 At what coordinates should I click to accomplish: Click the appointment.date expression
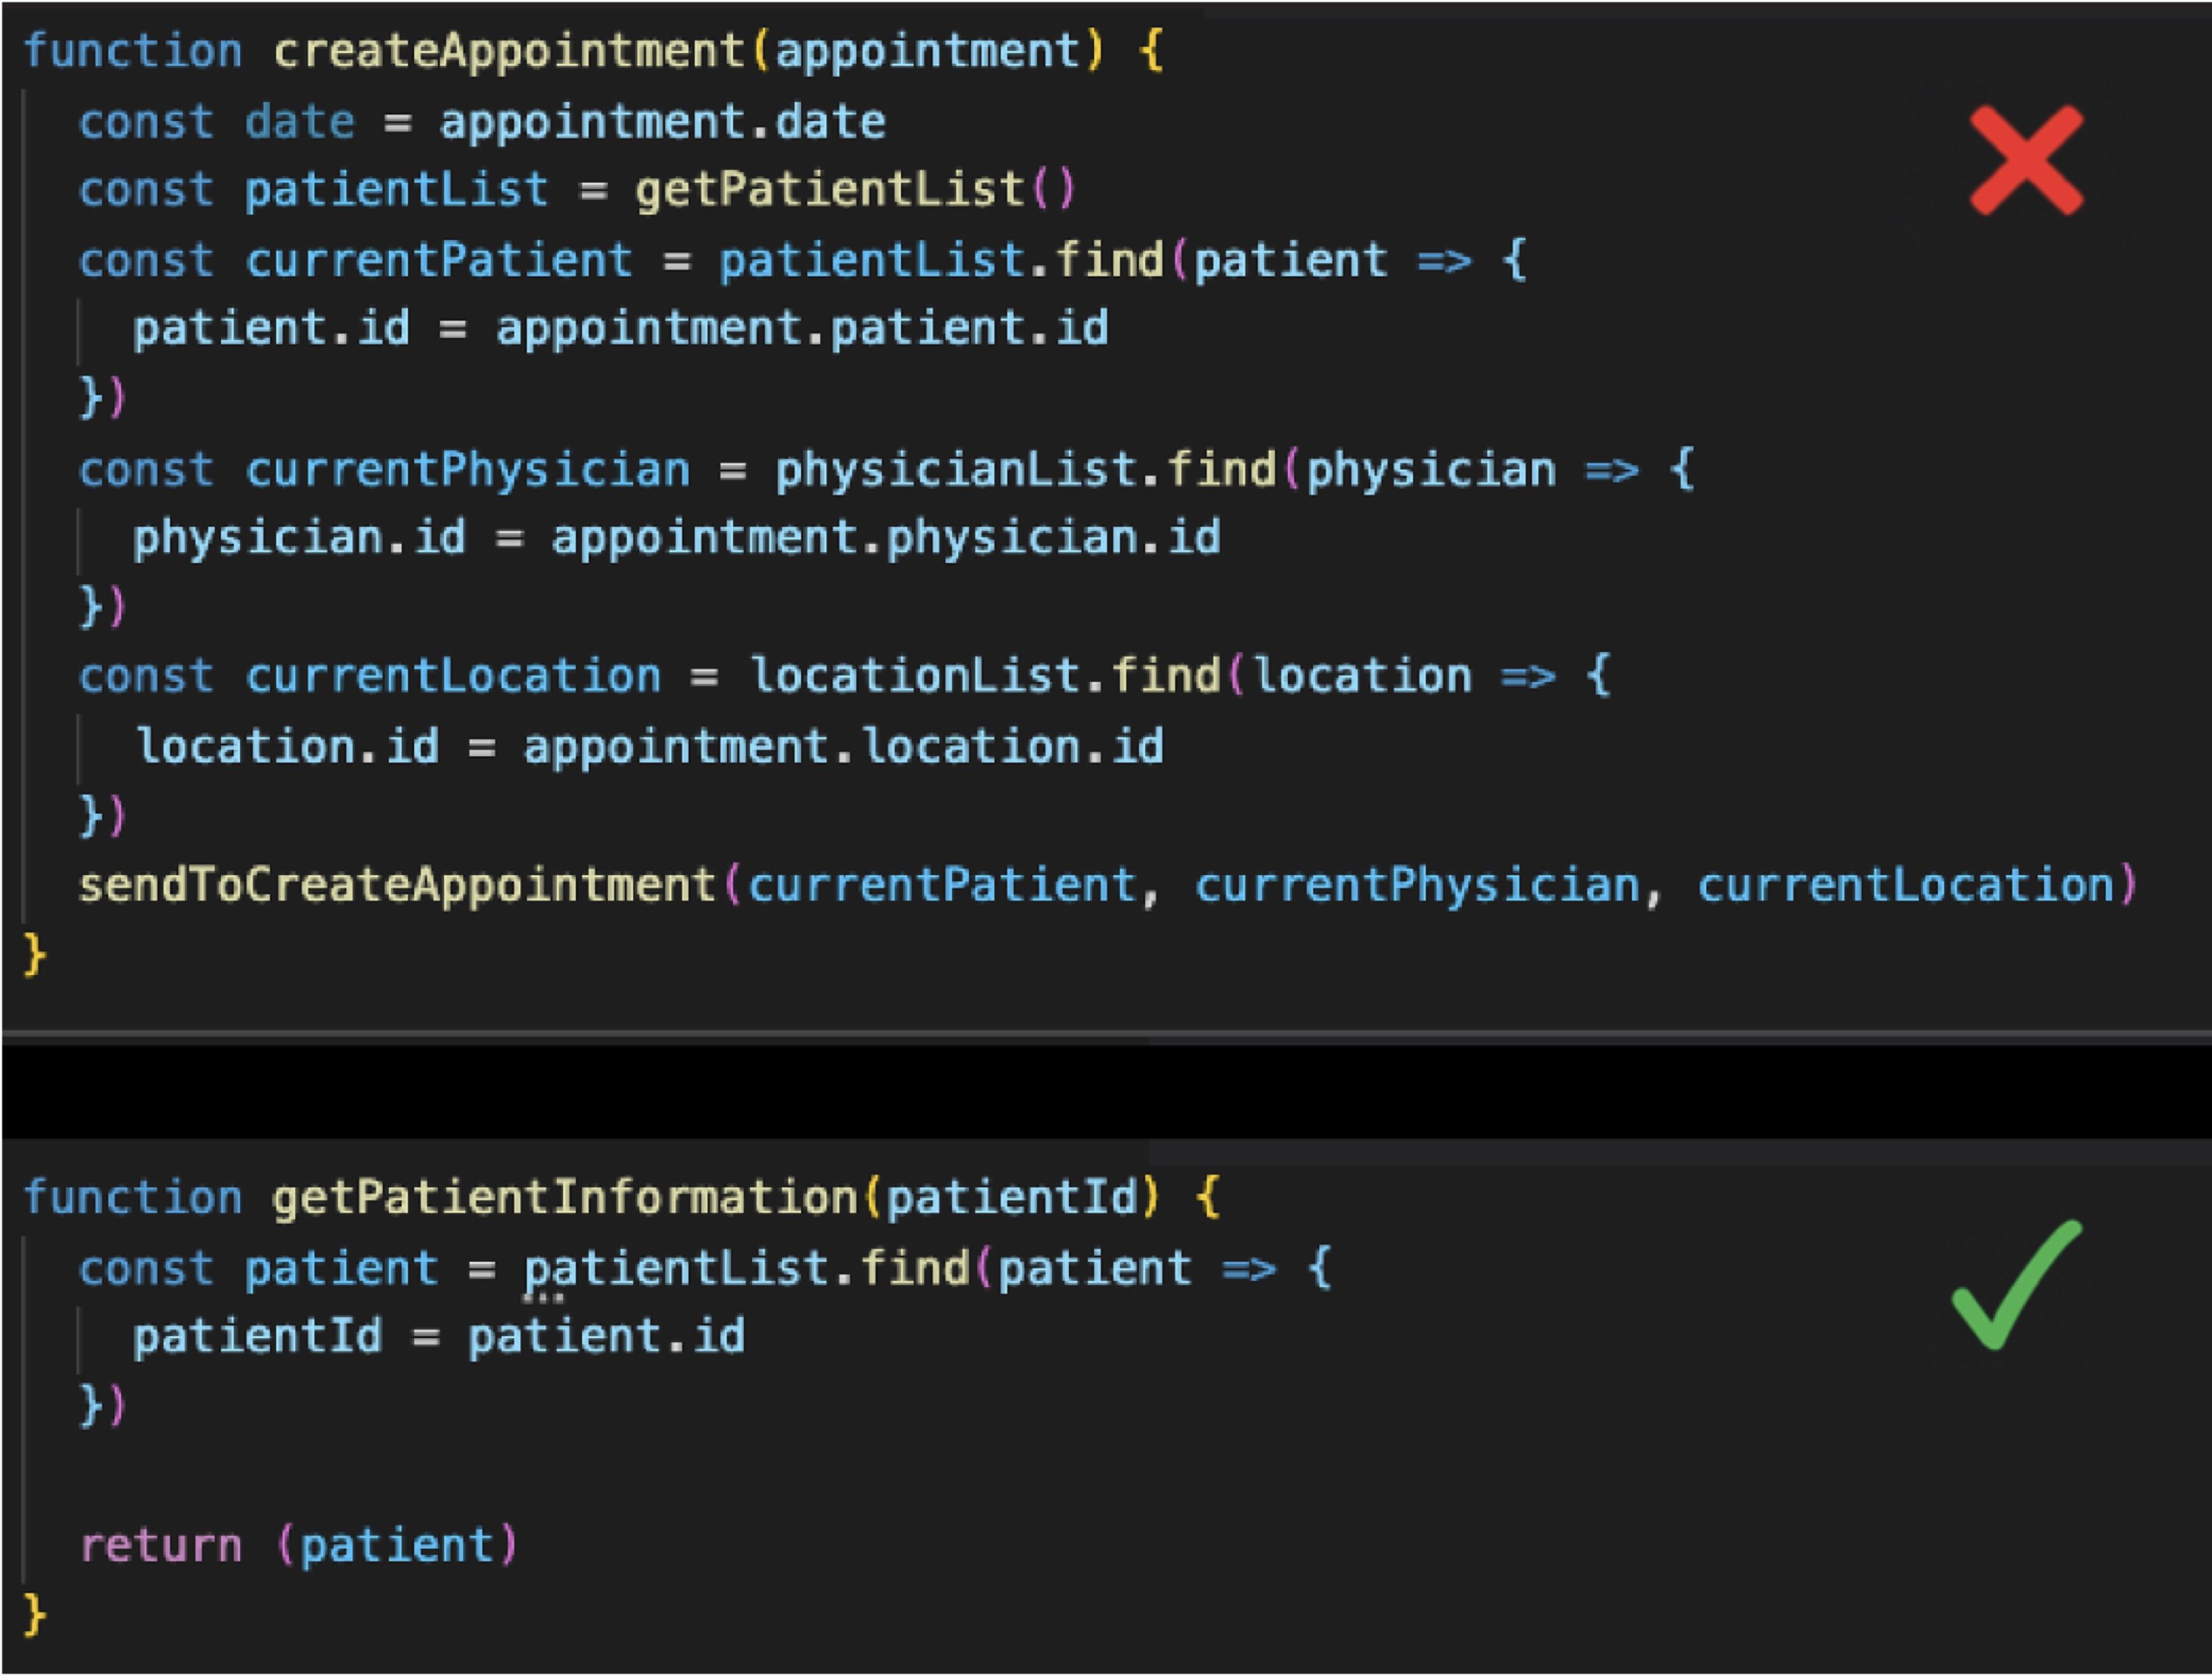(x=662, y=122)
